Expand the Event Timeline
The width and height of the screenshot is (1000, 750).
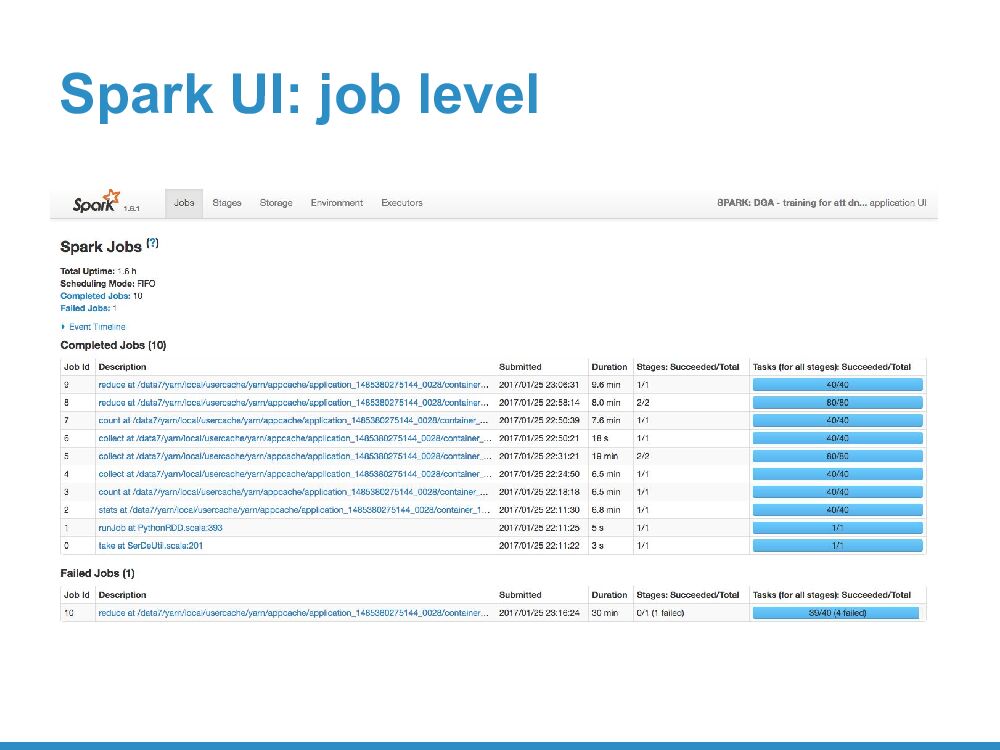click(93, 327)
